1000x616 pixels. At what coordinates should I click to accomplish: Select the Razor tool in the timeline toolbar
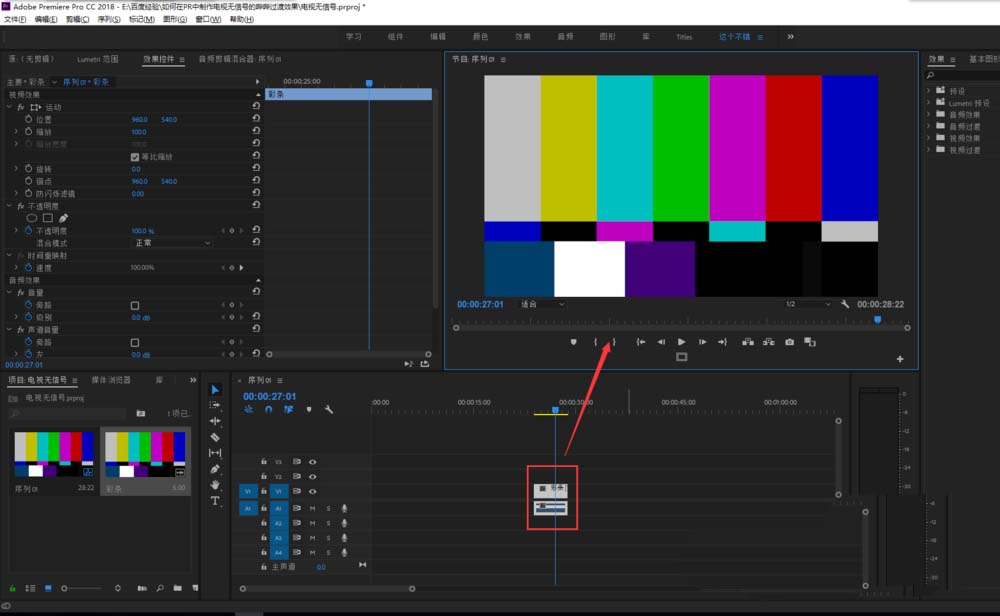(216, 436)
